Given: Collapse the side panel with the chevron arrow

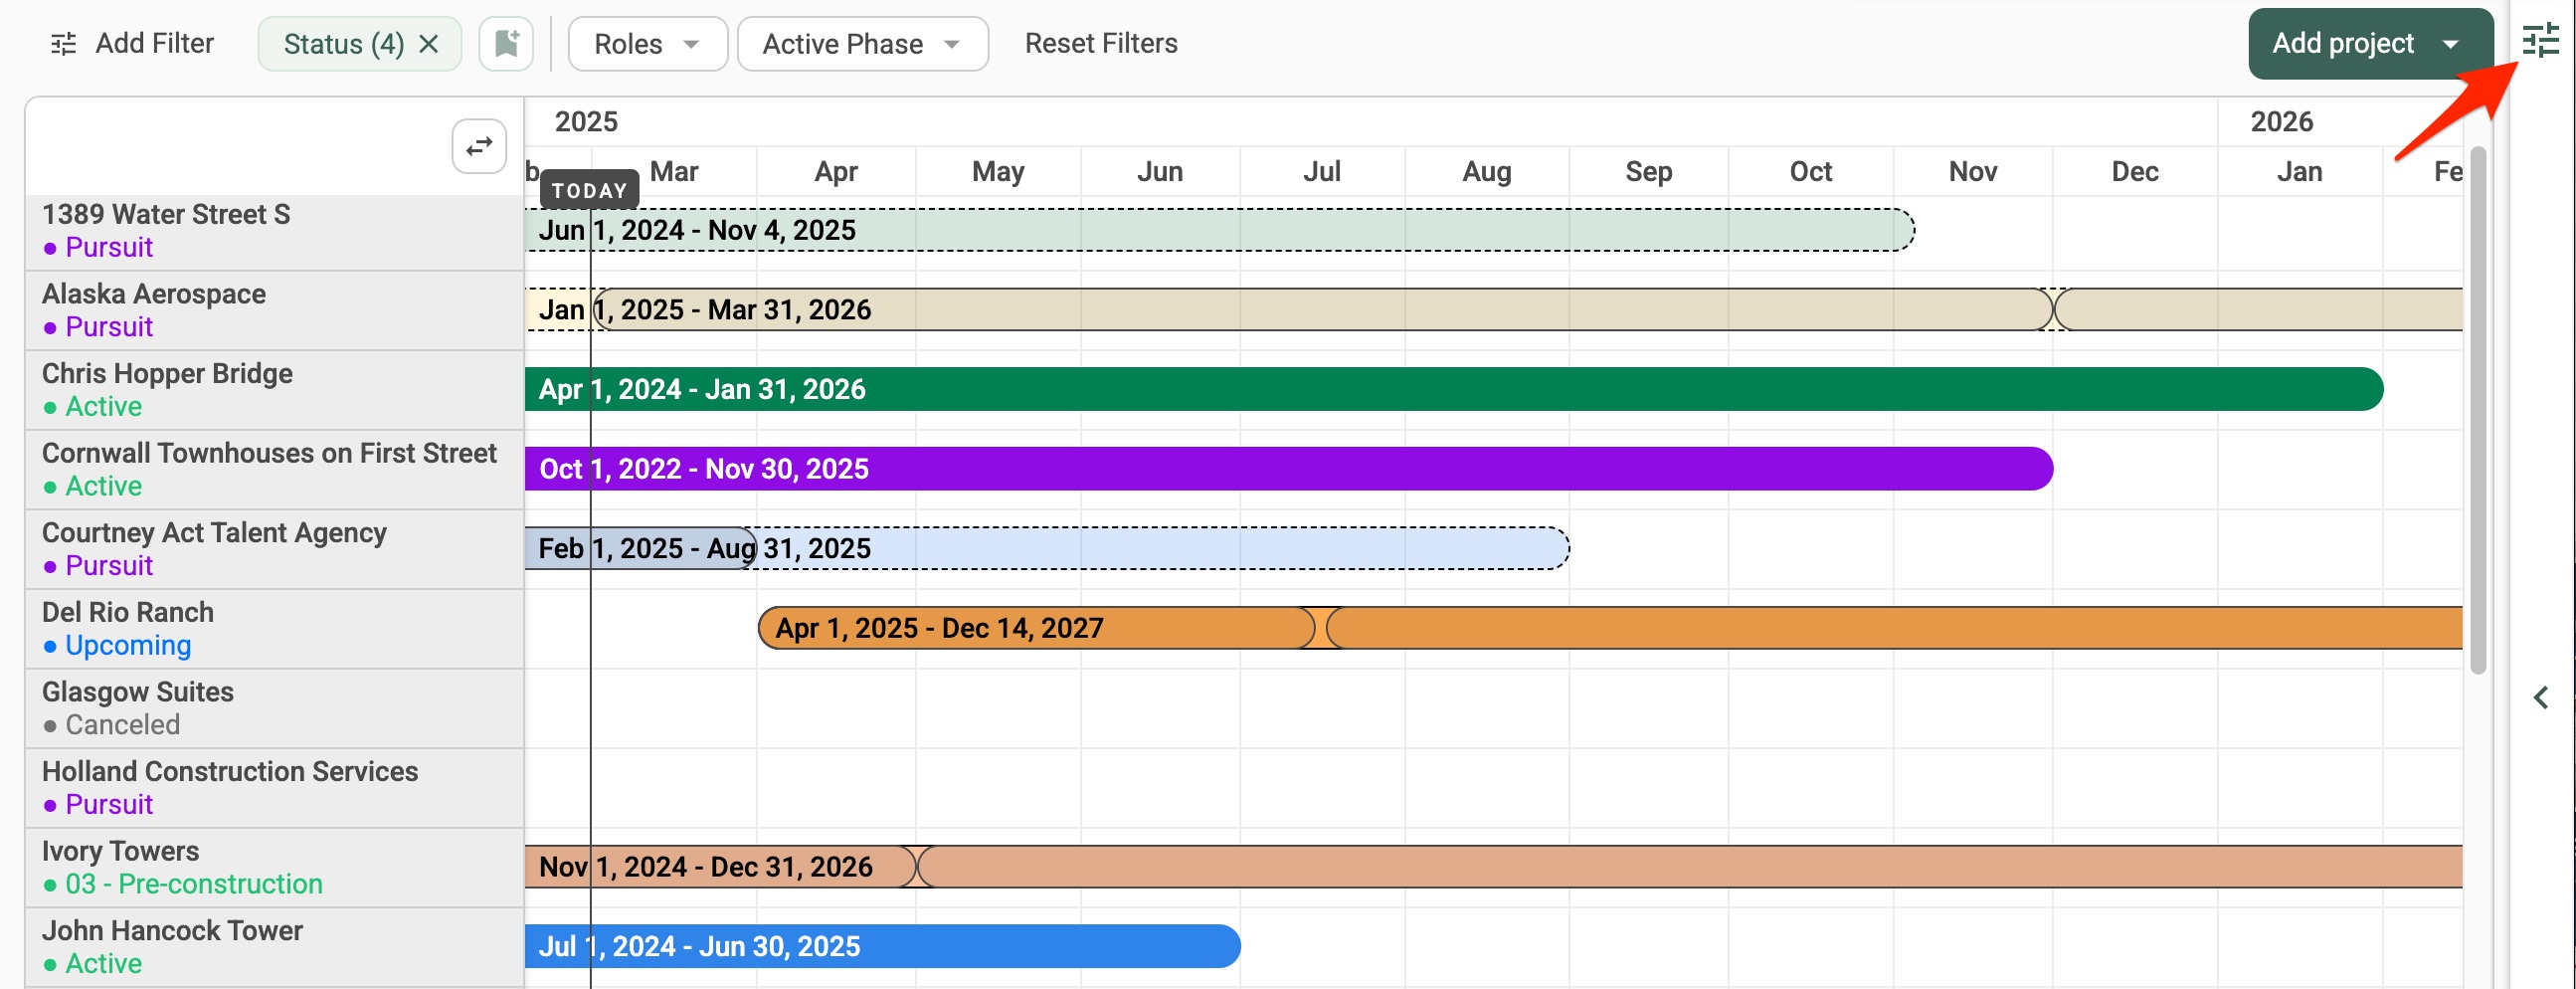Looking at the screenshot, I should pos(2541,697).
